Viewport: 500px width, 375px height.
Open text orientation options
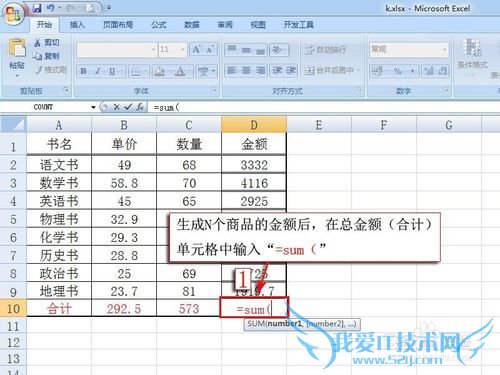[279, 50]
